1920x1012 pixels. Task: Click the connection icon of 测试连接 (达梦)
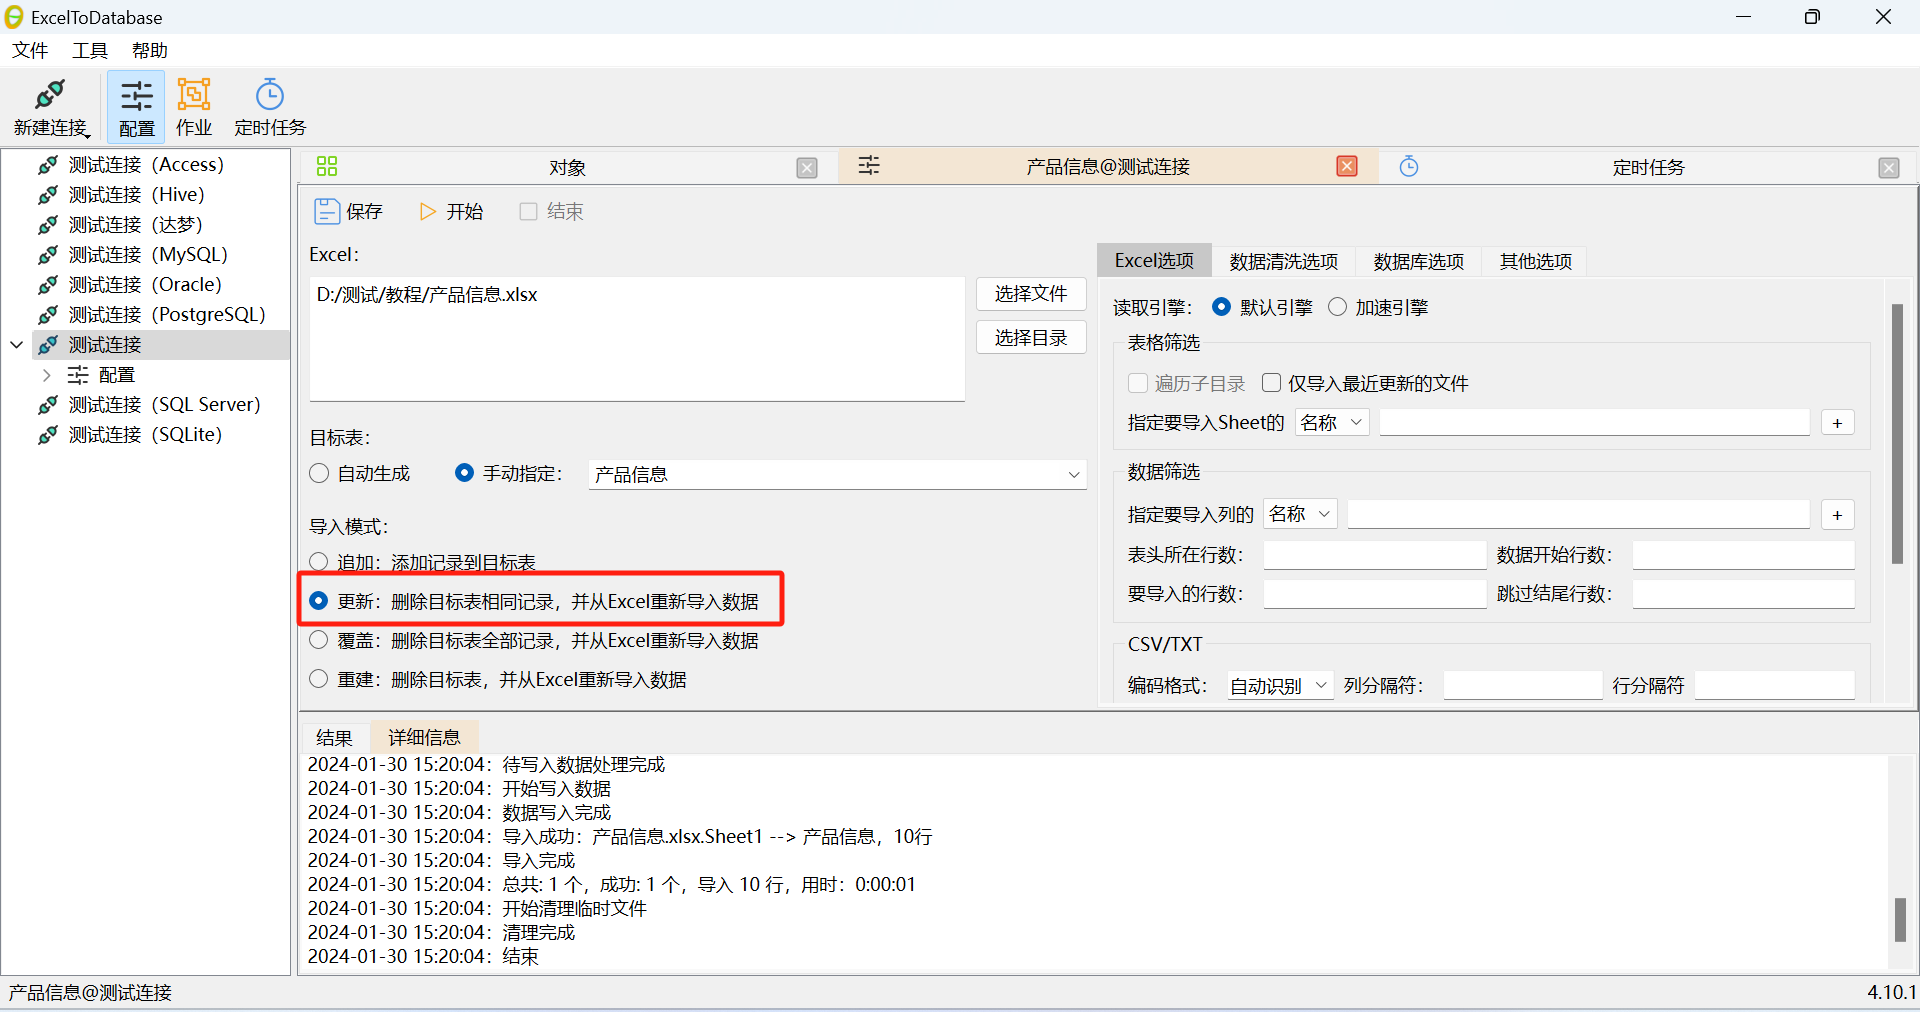pyautogui.click(x=48, y=225)
